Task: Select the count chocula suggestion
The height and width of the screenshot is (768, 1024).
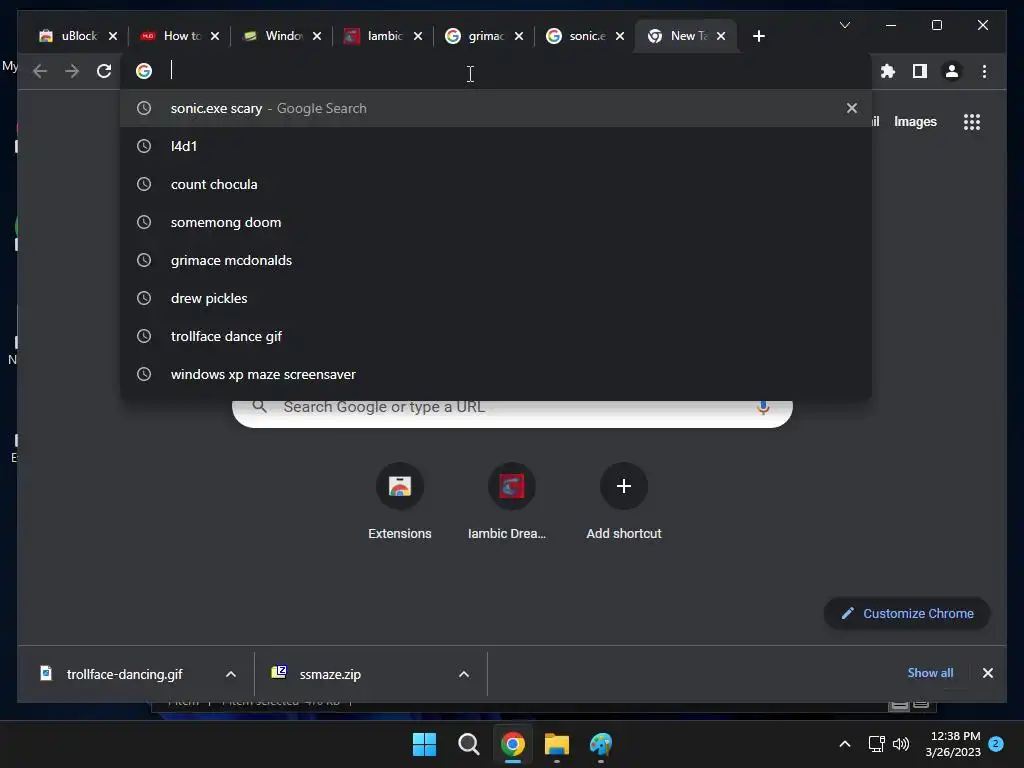Action: click(496, 184)
